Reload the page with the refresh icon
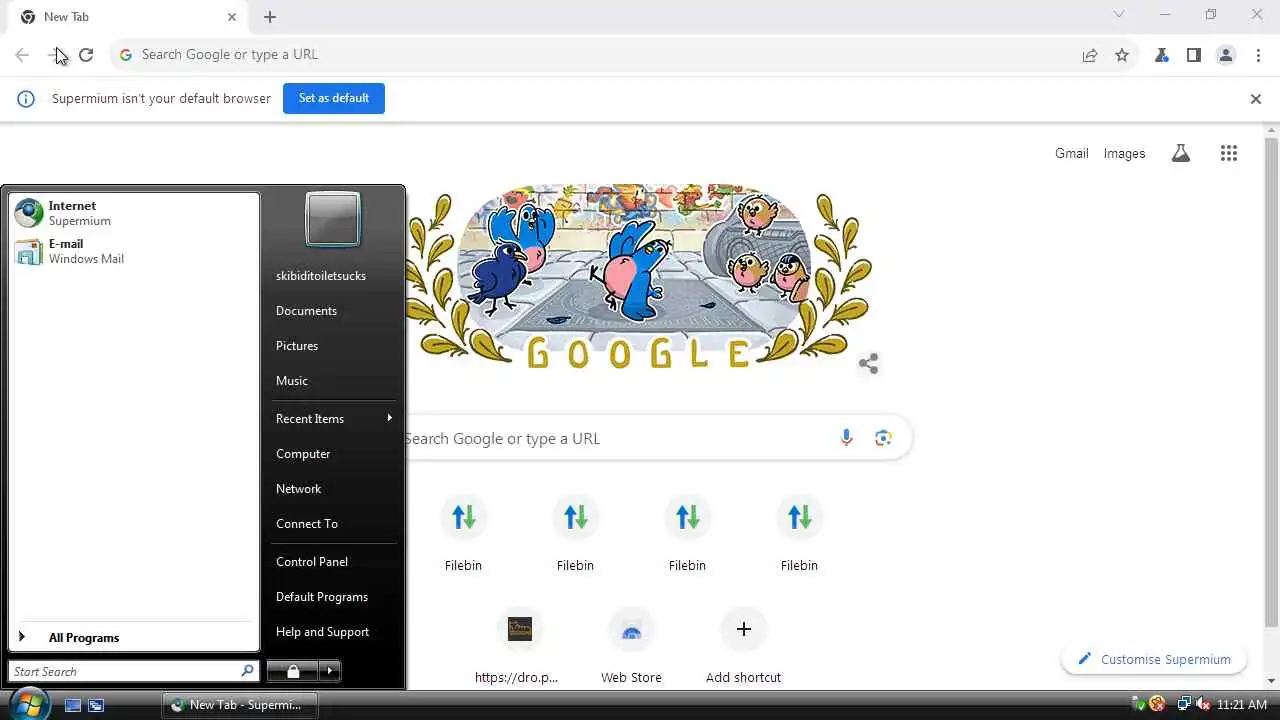This screenshot has height=720, width=1280. [86, 55]
